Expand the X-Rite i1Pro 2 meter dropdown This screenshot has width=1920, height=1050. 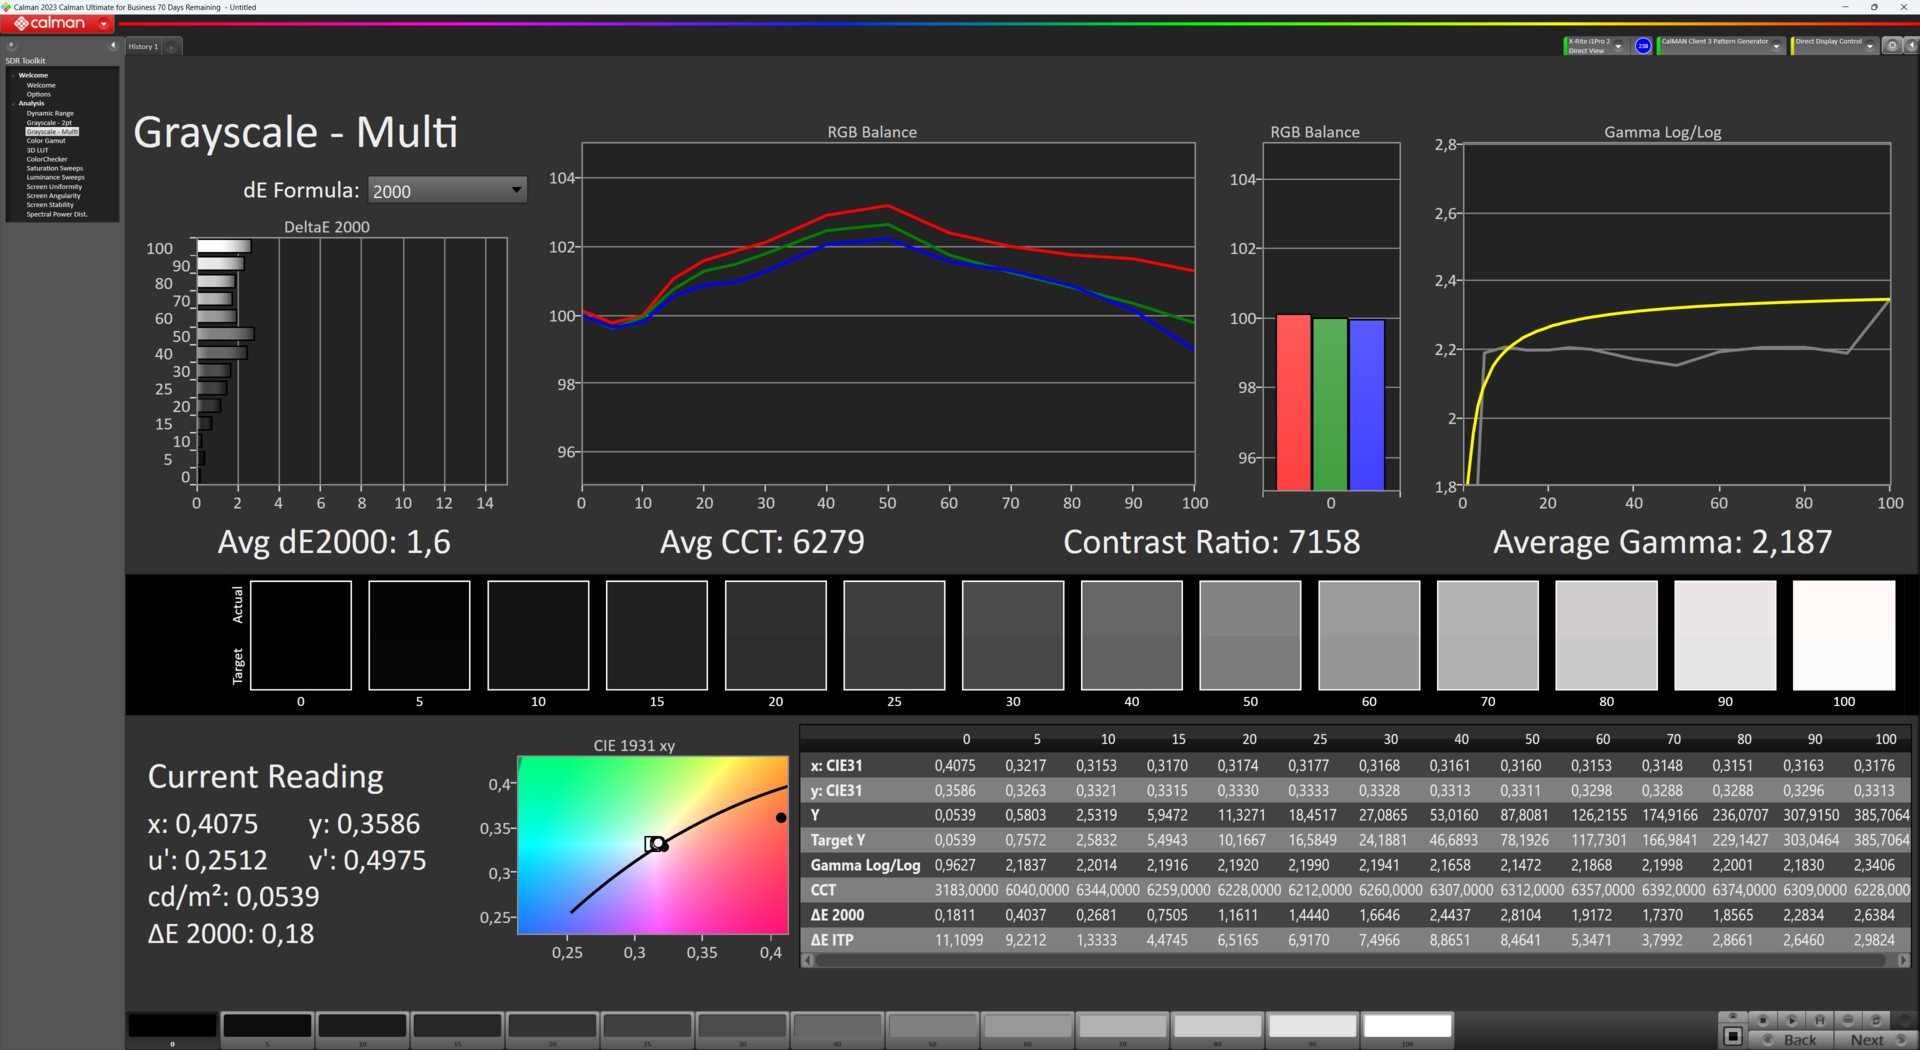1618,47
